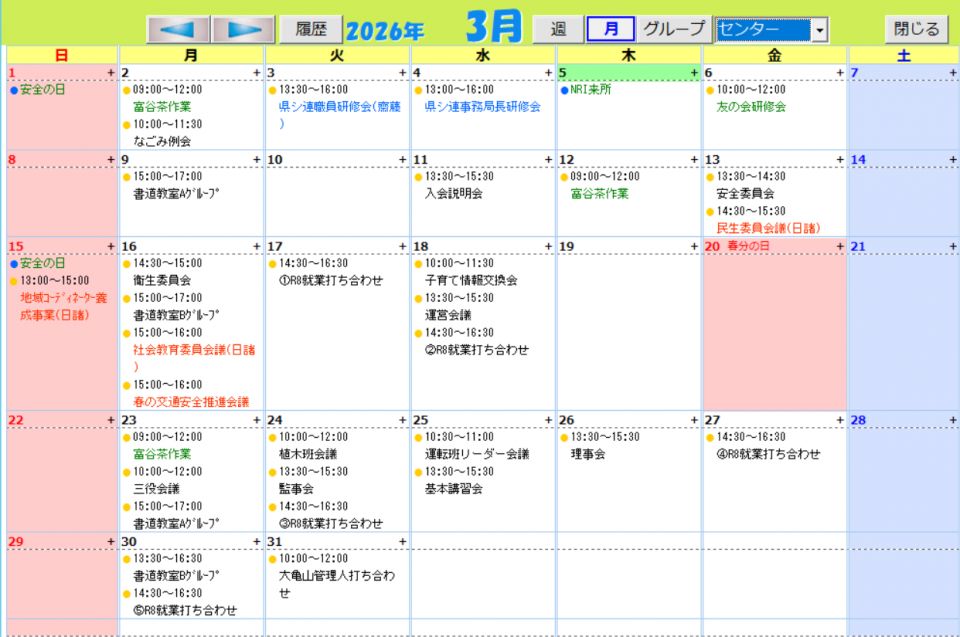Add event with plus on March 28

tap(953, 421)
